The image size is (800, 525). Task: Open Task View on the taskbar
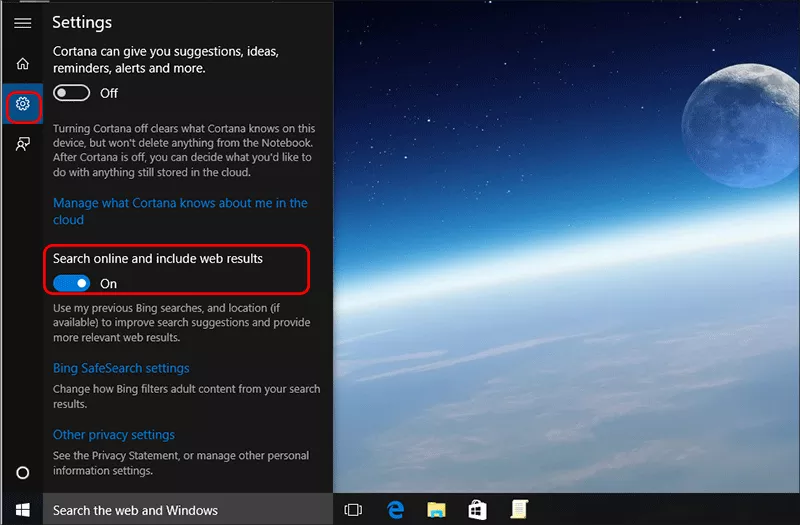point(353,510)
